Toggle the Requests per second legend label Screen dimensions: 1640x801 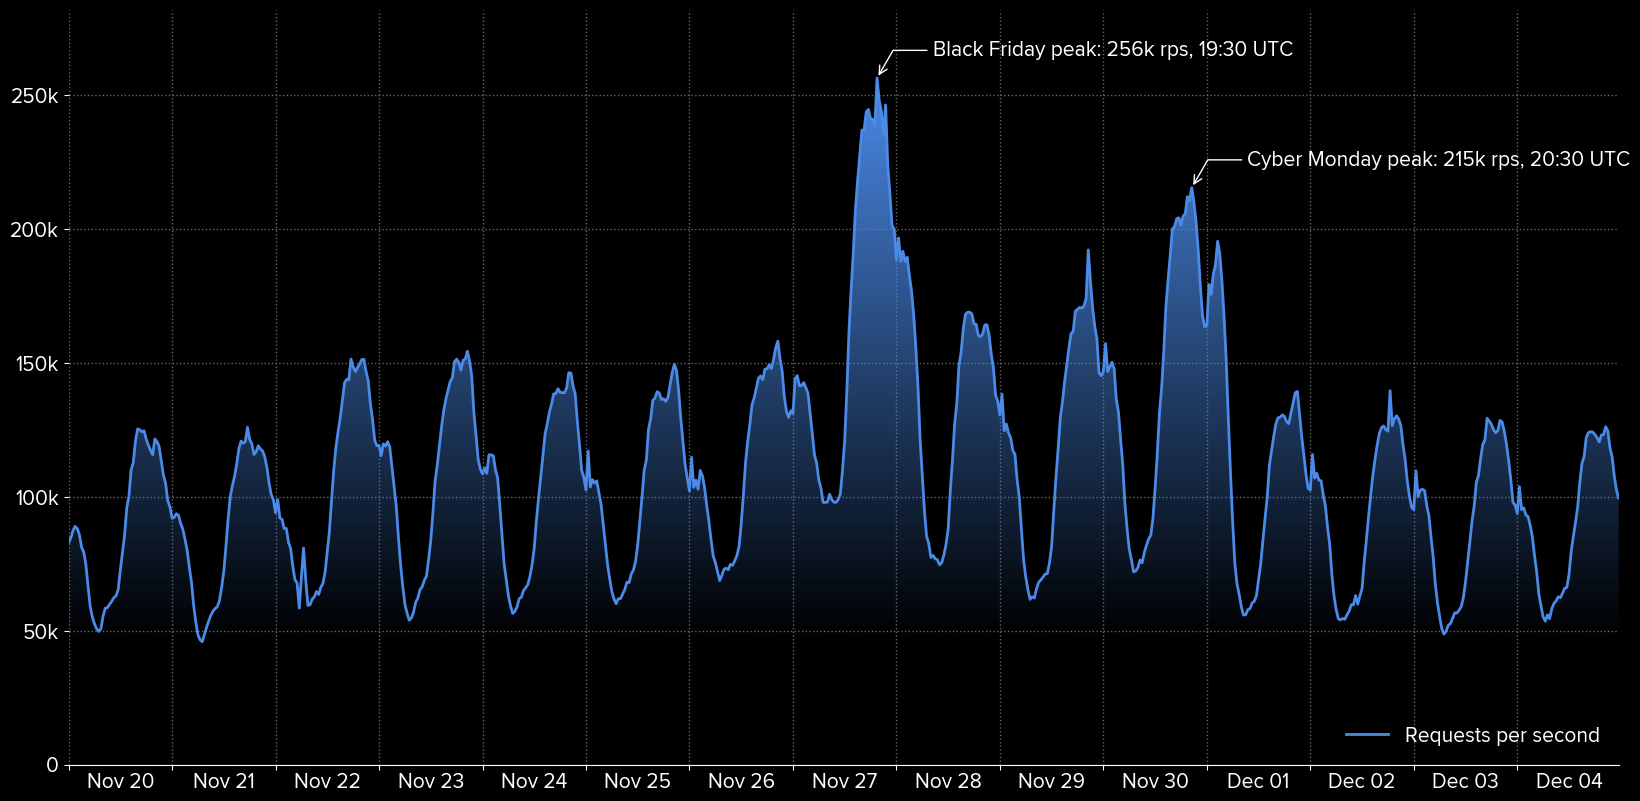pyautogui.click(x=1501, y=736)
